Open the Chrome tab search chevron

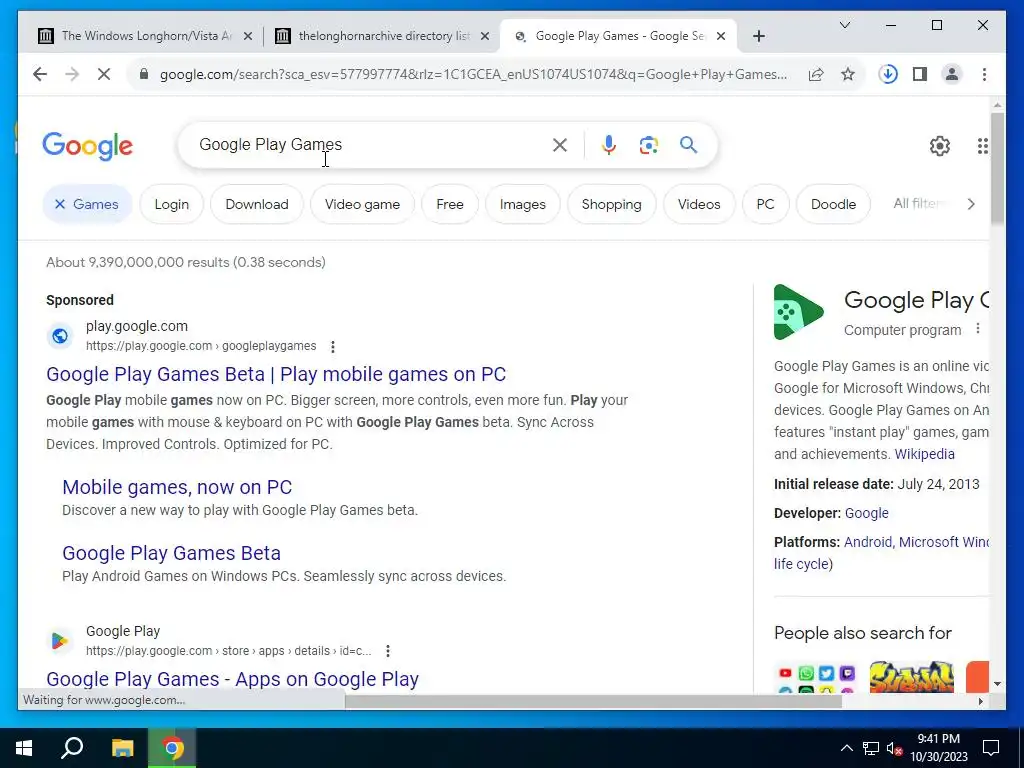[844, 25]
